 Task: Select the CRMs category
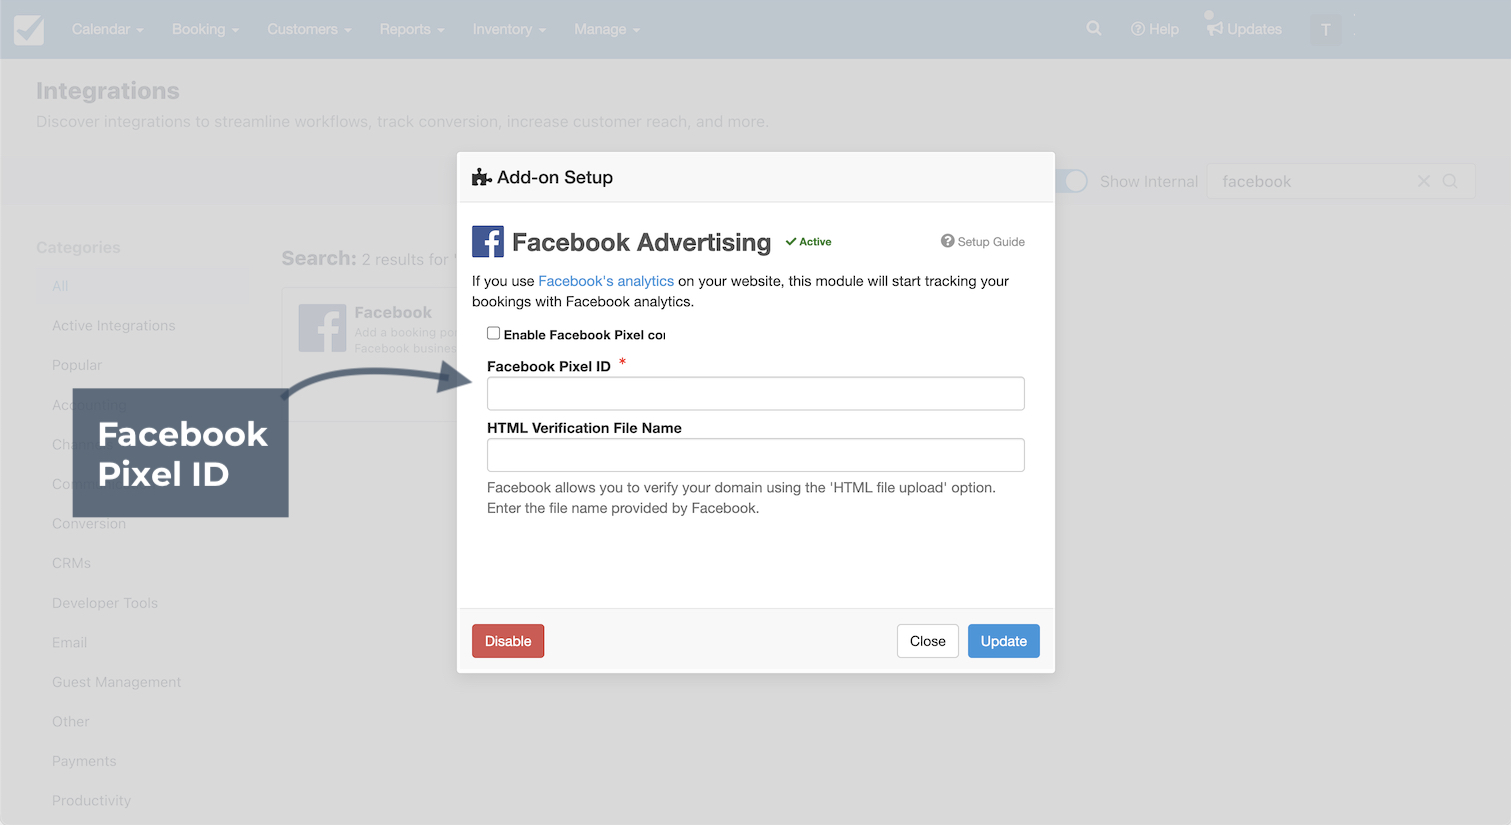[71, 563]
